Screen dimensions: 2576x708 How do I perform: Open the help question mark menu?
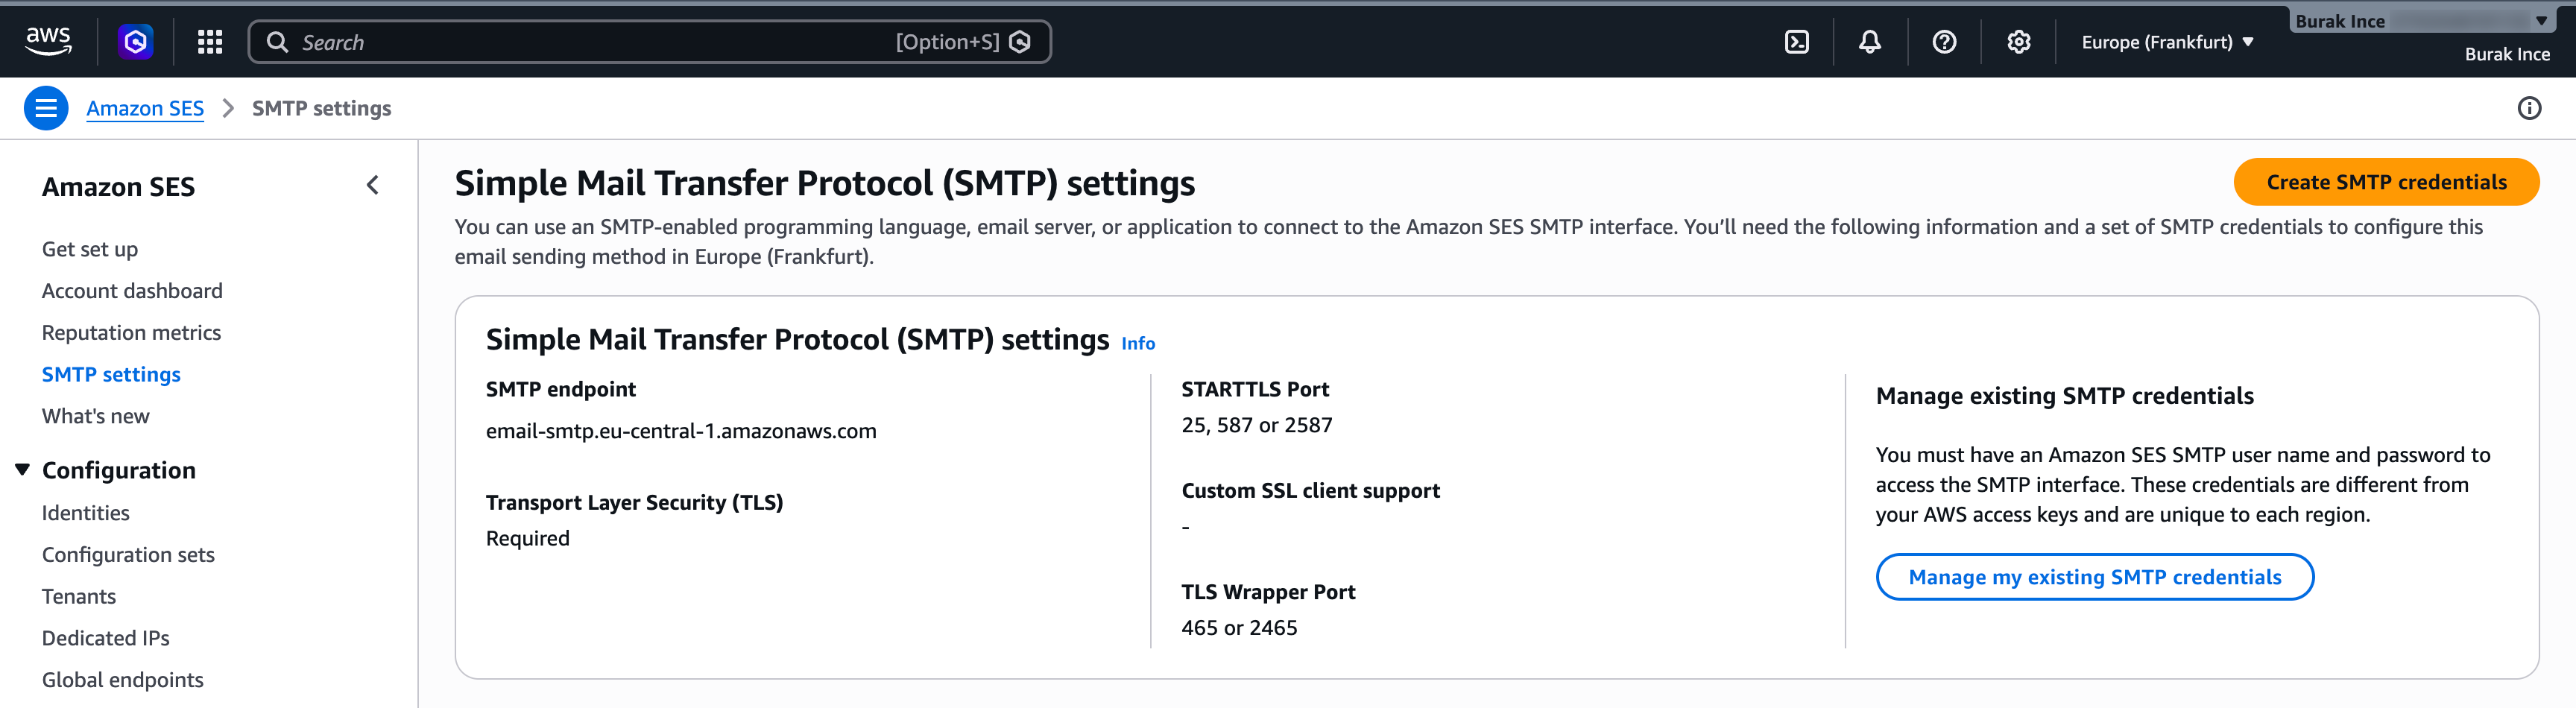[1943, 42]
